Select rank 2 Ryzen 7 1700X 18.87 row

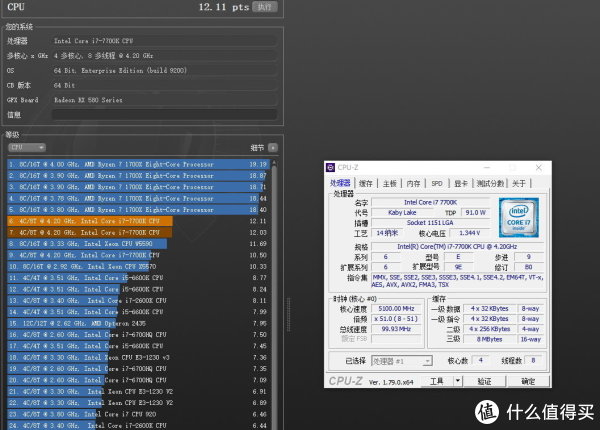(x=139, y=176)
